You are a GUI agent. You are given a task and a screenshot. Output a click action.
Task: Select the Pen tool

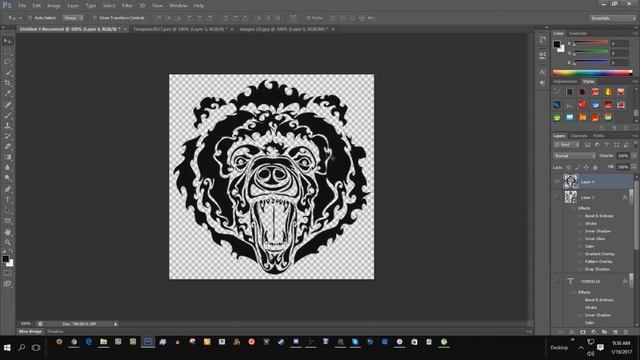(7, 189)
